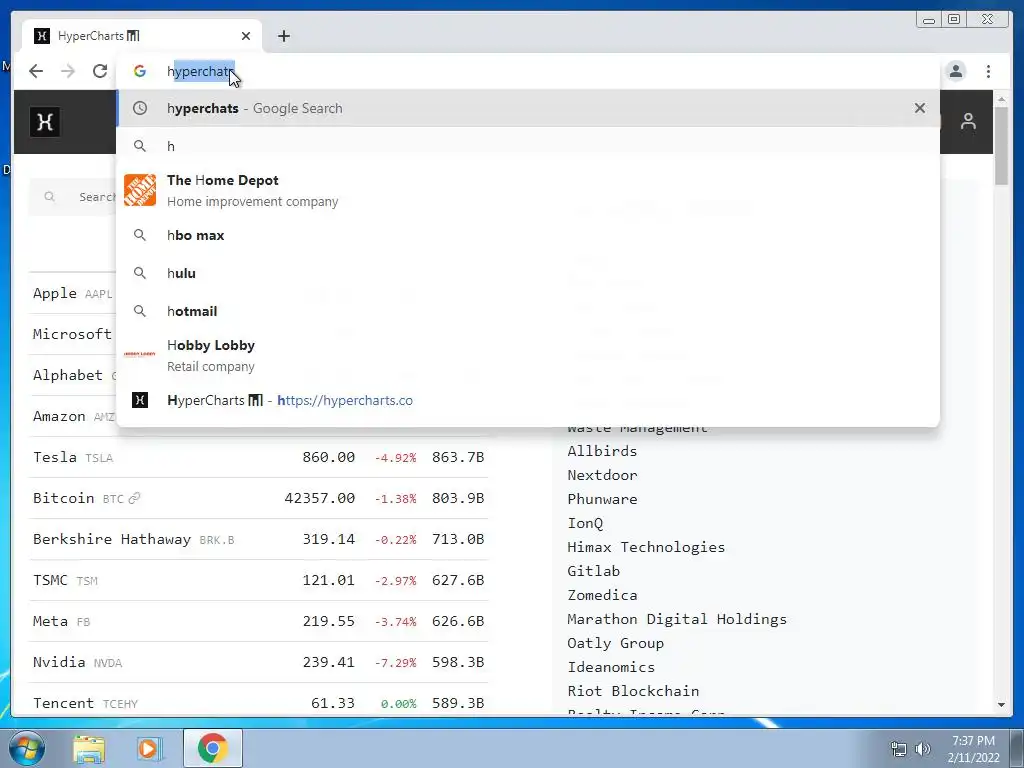Open Zomedica in the company list
Viewport: 1024px width, 768px height.
(602, 596)
